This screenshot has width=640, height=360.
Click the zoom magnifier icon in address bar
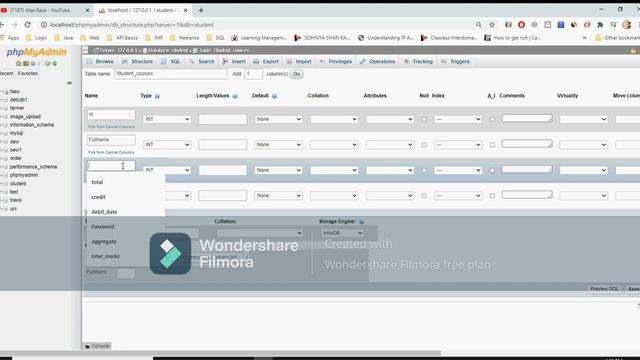pyautogui.click(x=478, y=25)
